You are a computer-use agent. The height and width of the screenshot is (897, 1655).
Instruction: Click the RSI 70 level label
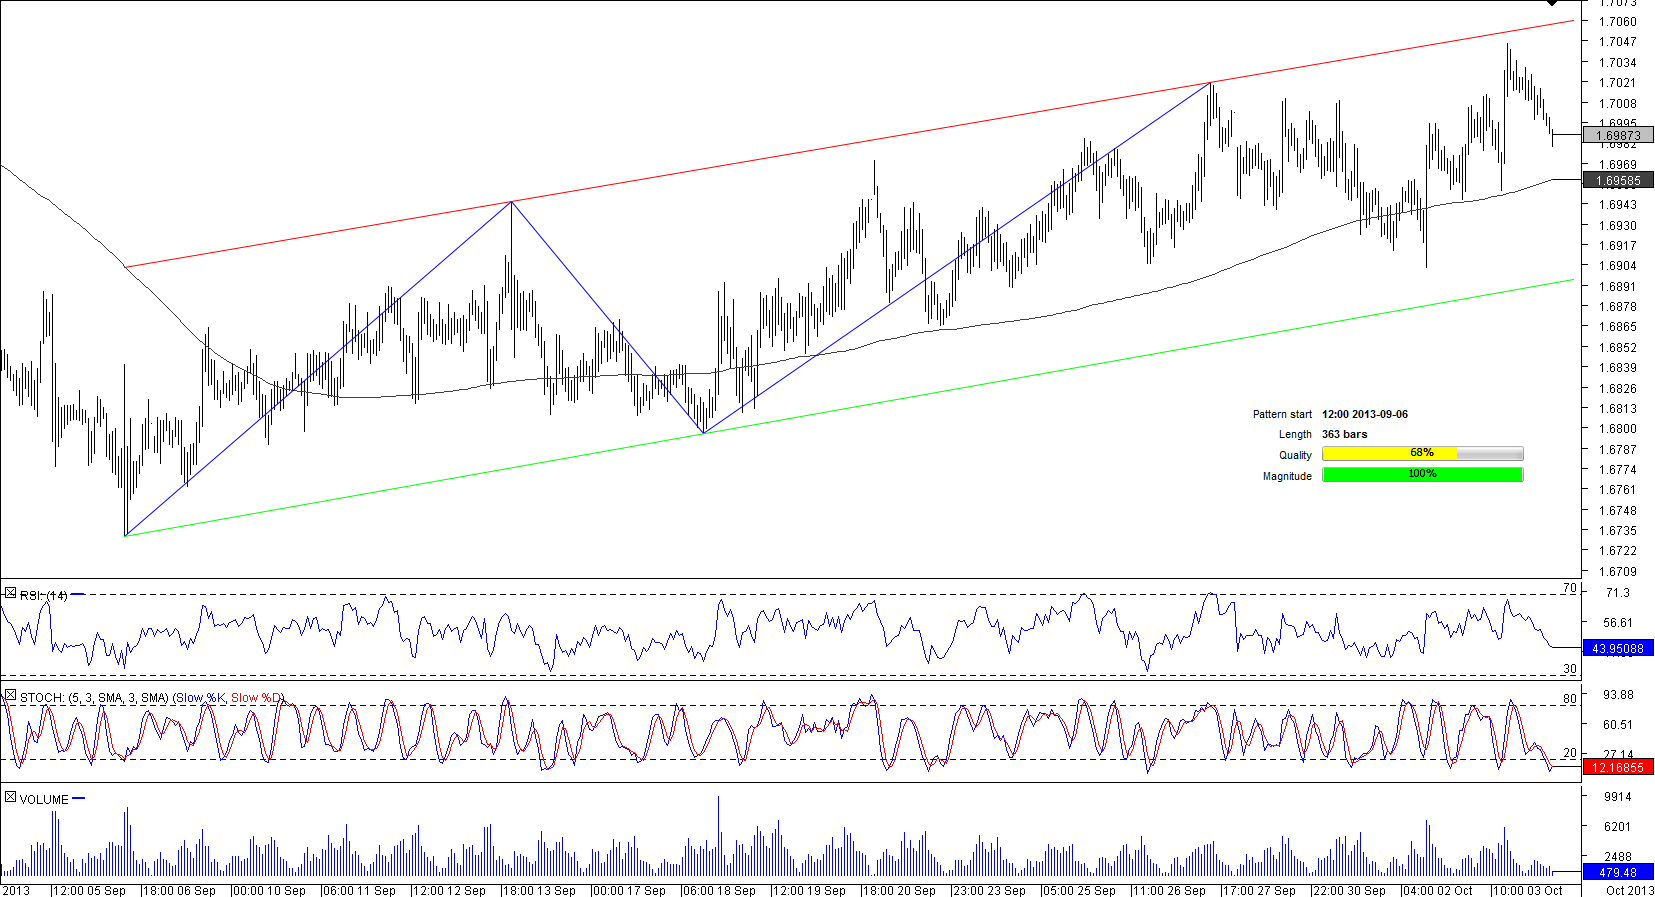(x=1570, y=589)
